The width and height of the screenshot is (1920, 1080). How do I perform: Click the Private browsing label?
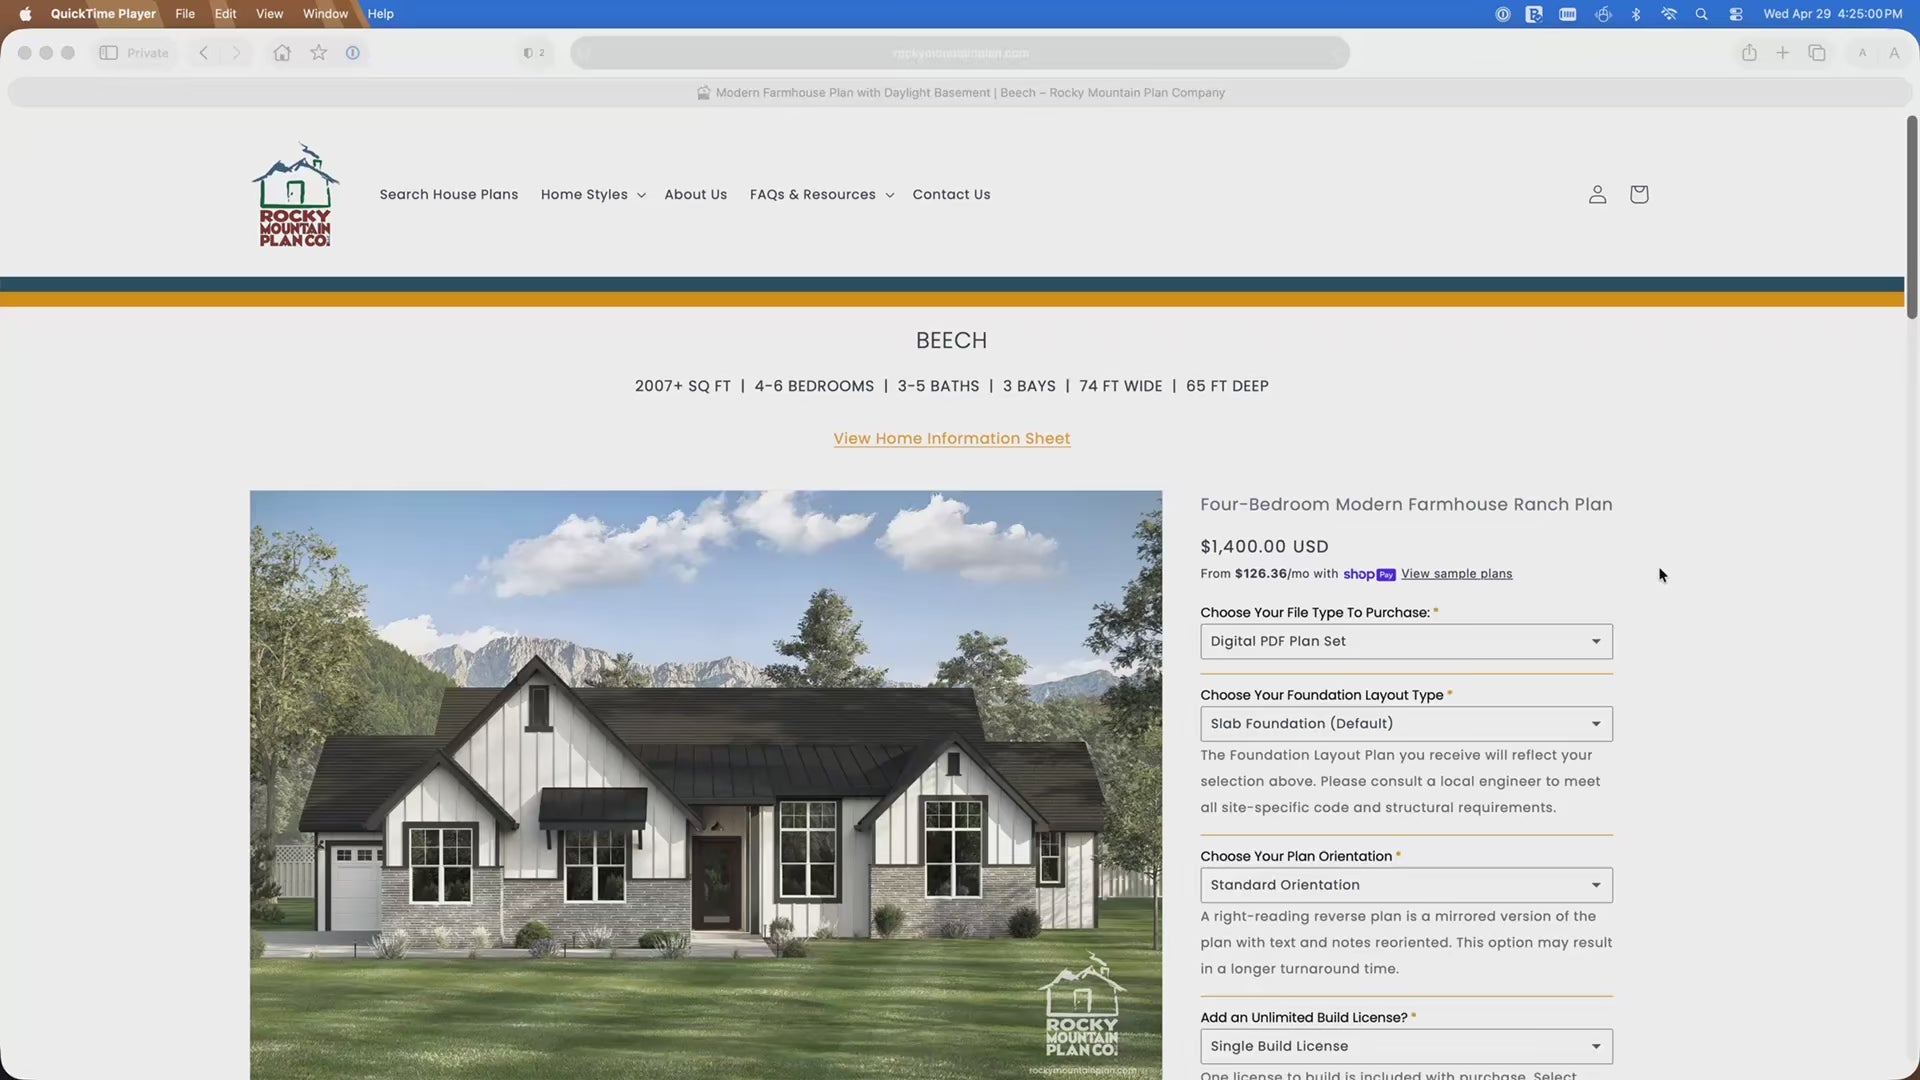[x=148, y=53]
